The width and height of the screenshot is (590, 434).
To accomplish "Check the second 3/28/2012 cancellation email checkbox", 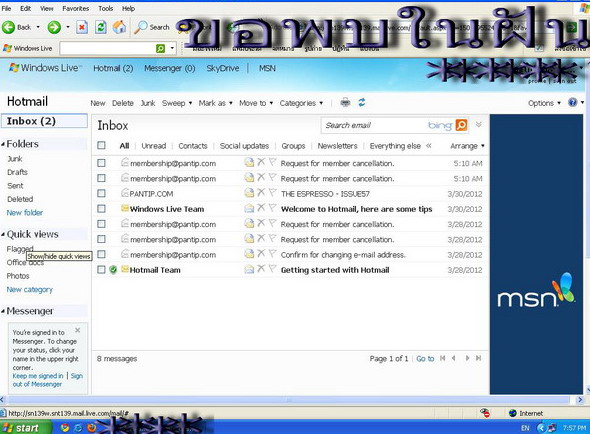I will tap(101, 239).
